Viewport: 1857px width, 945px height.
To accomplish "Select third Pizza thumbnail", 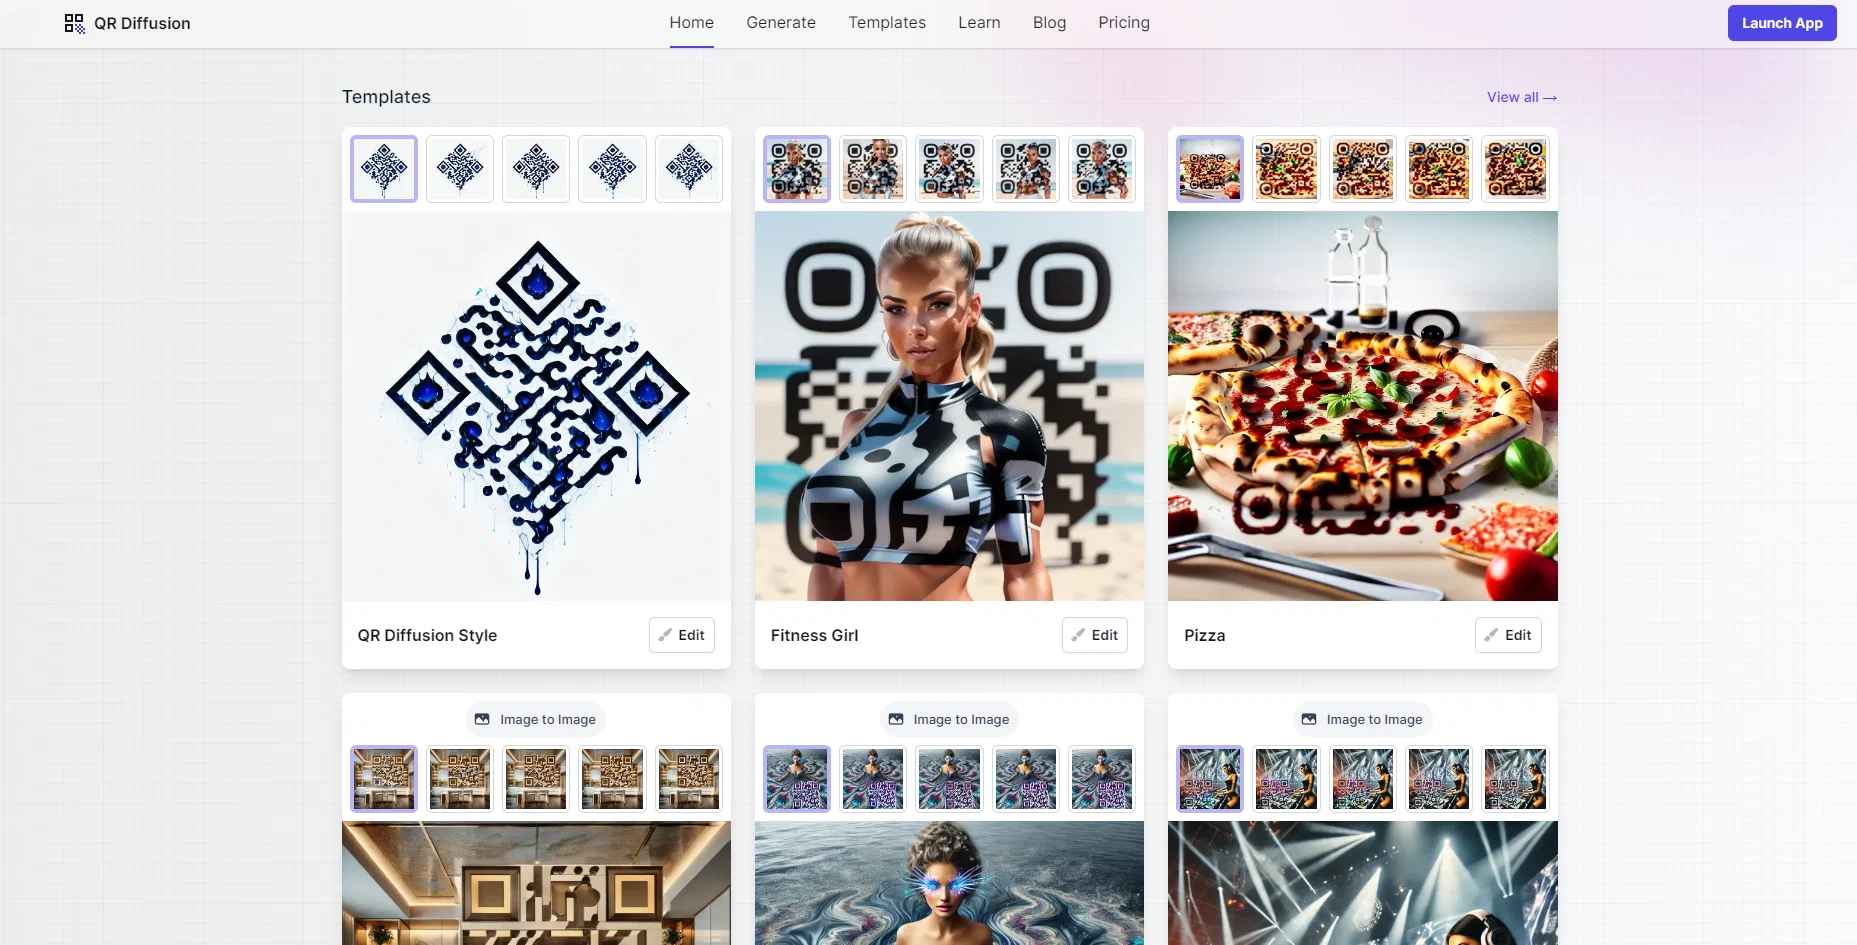I will click(1363, 169).
